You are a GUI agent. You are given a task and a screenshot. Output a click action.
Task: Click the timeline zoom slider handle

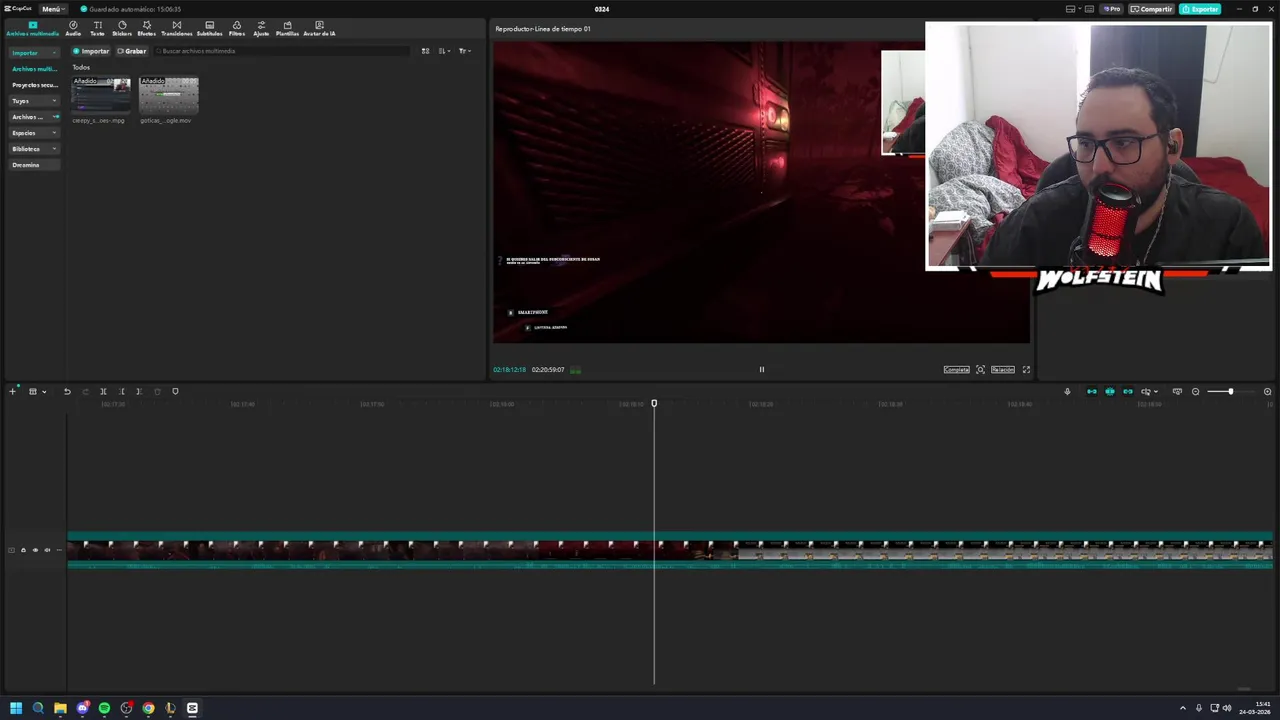pos(1230,391)
